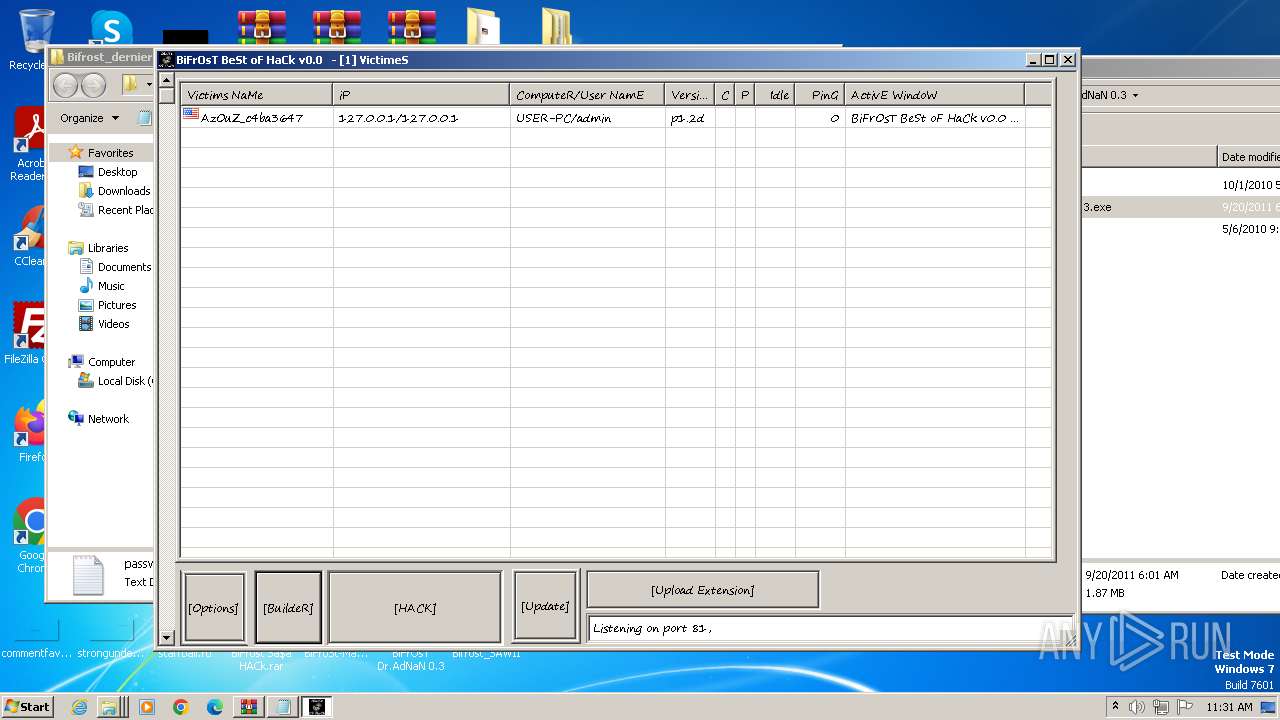
Task: Sort by ActivE WindoW column header
Action: coord(935,95)
